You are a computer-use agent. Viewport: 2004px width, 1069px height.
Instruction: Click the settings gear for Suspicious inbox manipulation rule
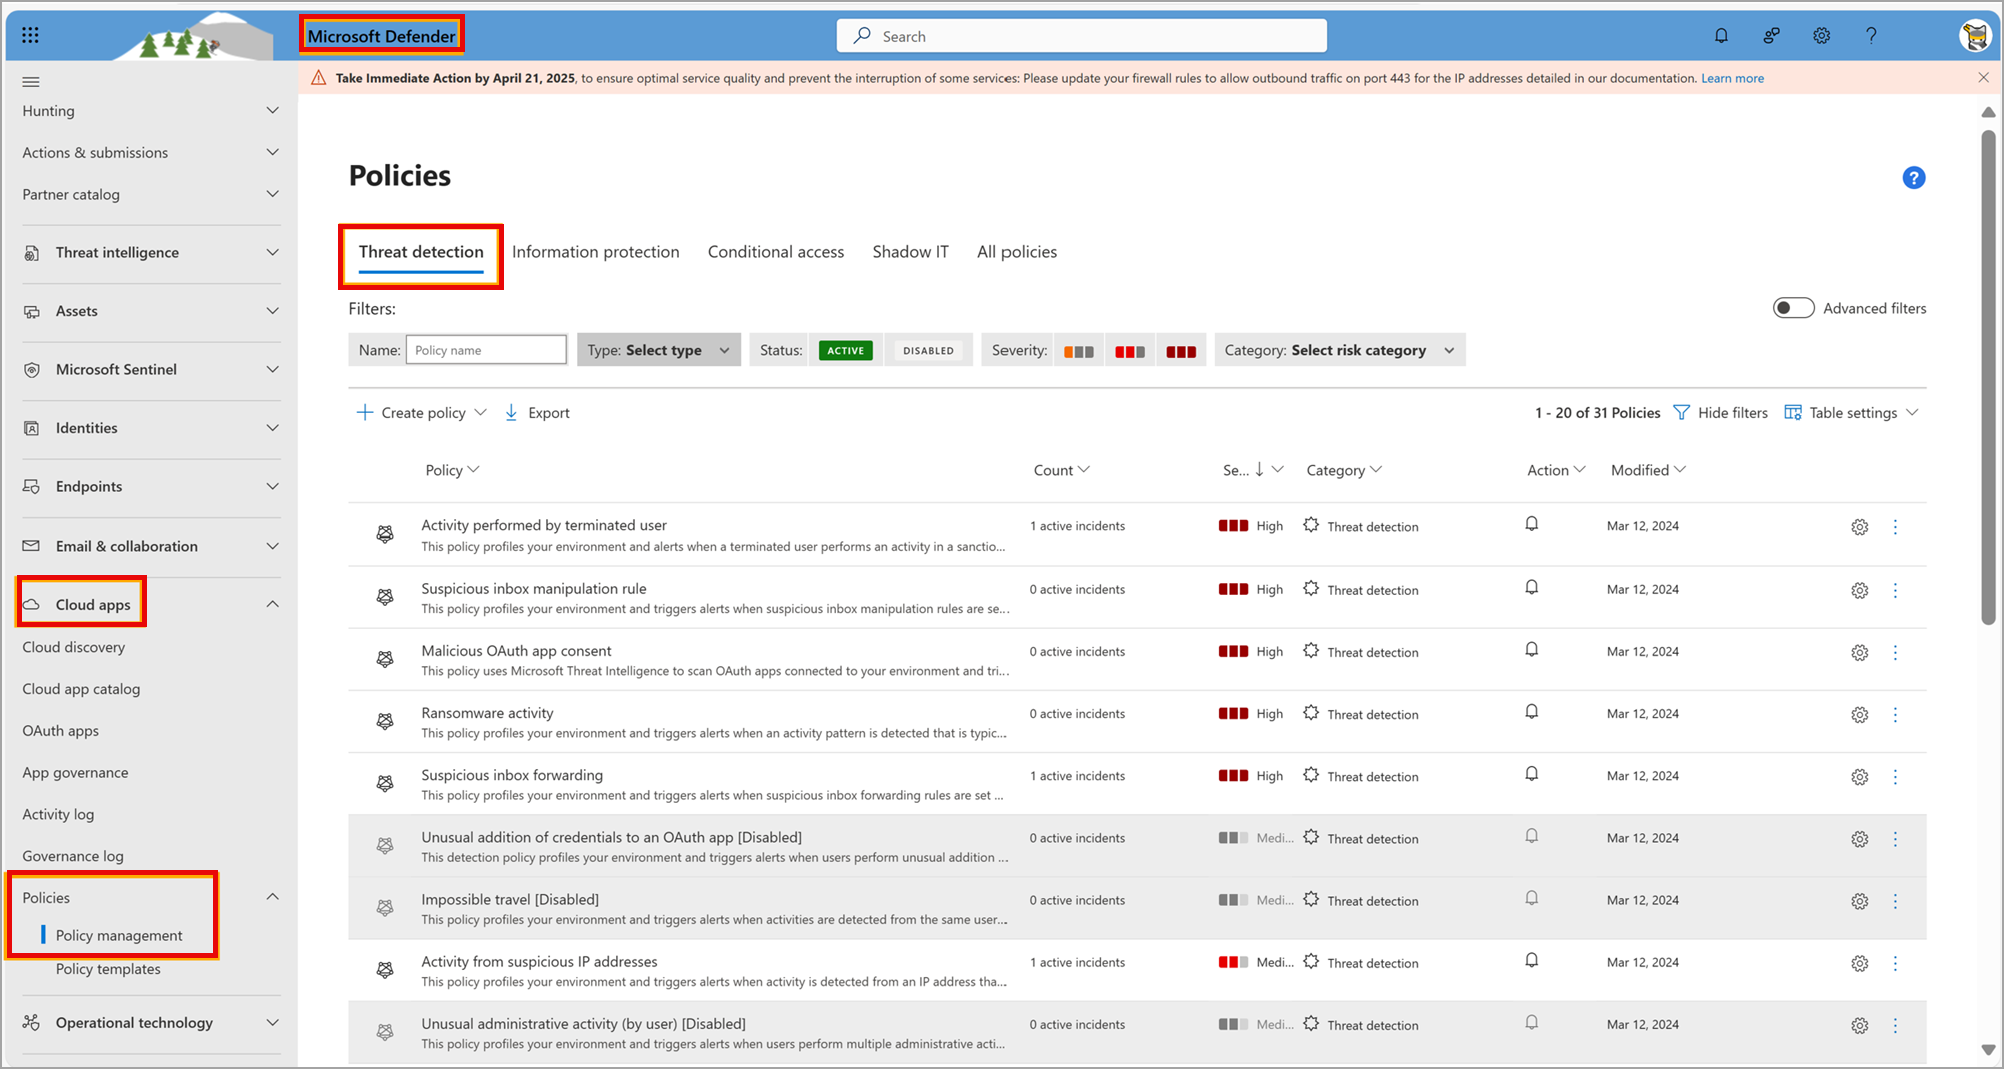[x=1859, y=591]
